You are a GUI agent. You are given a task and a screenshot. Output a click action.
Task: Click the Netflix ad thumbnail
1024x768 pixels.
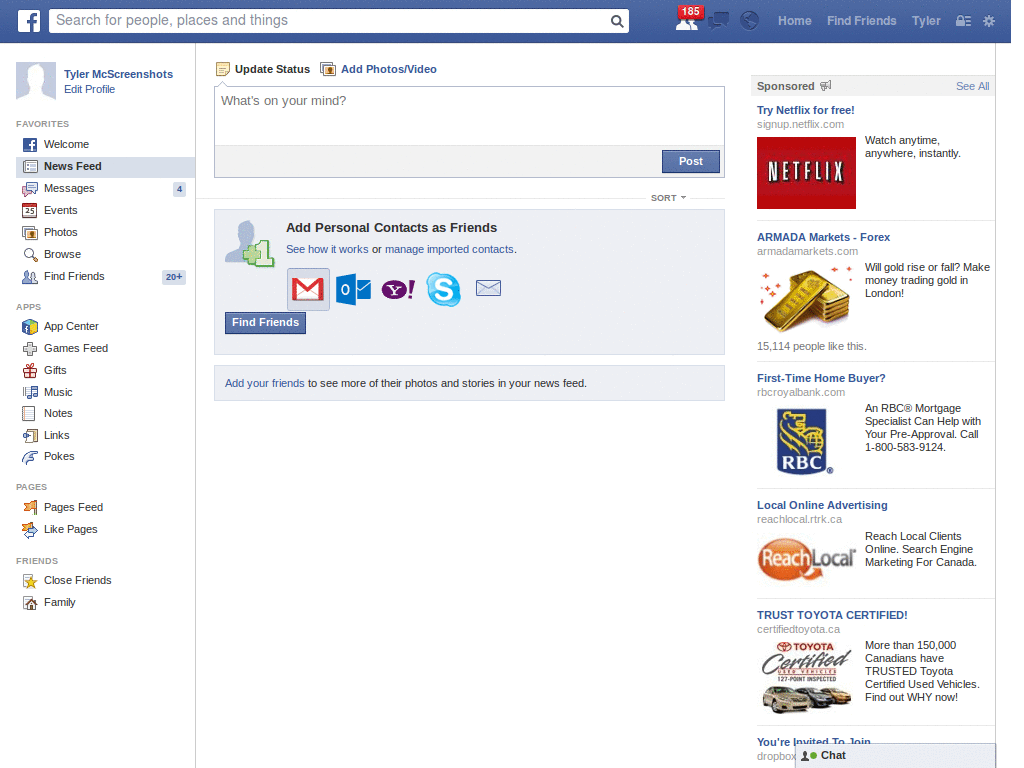pyautogui.click(x=806, y=173)
